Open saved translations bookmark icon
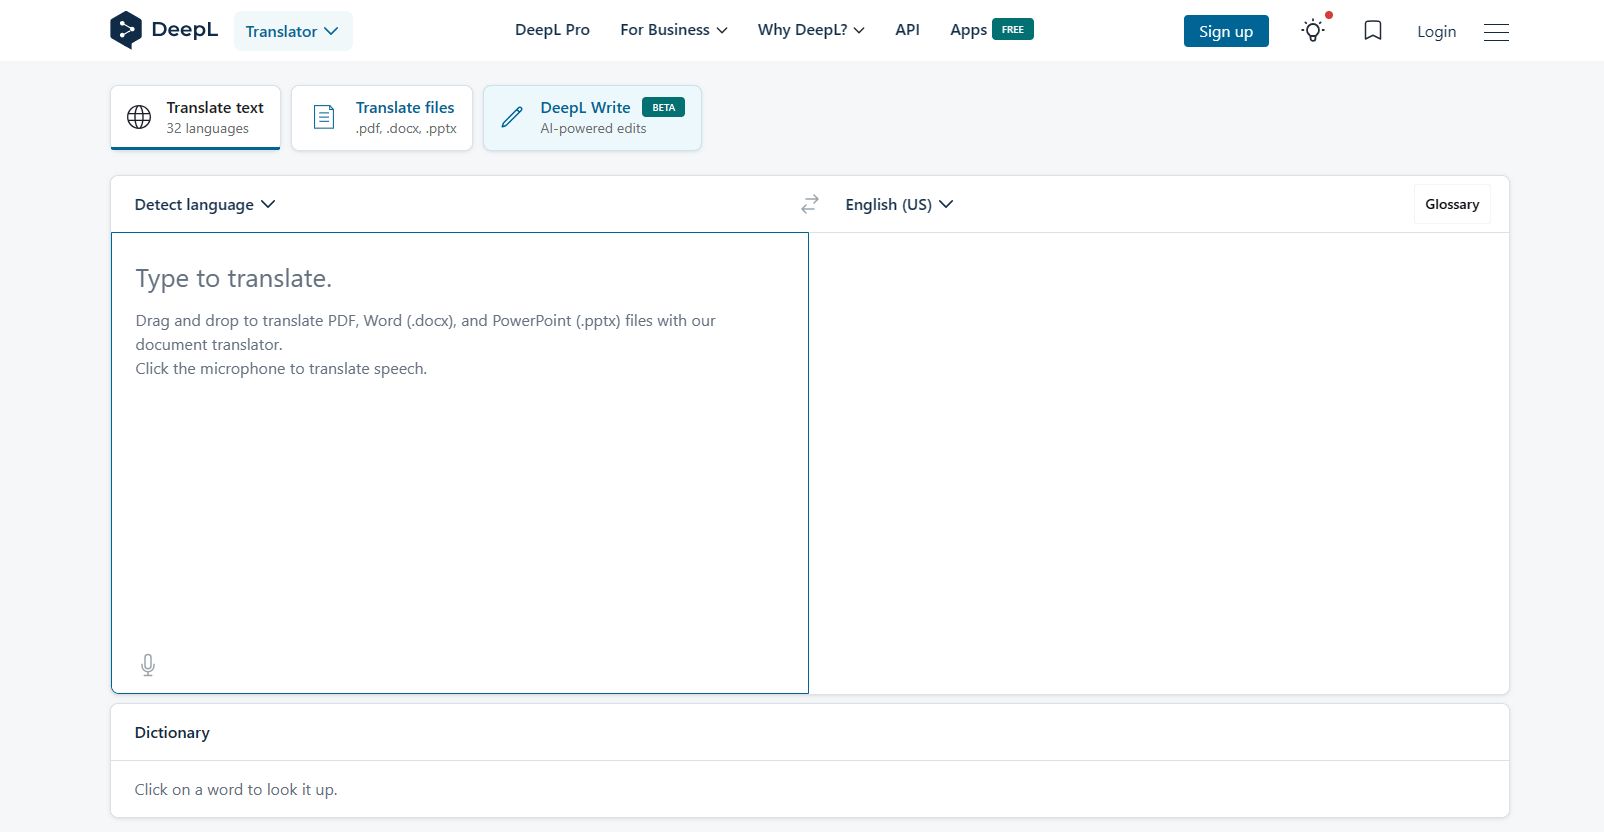 1373,31
